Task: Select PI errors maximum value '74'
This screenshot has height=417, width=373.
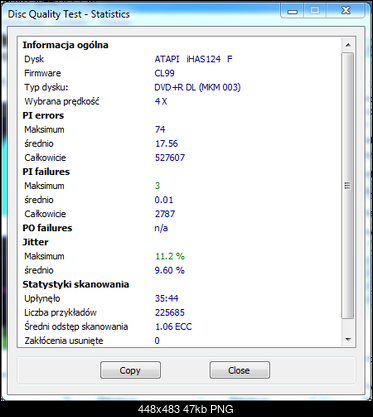Action: click(160, 129)
